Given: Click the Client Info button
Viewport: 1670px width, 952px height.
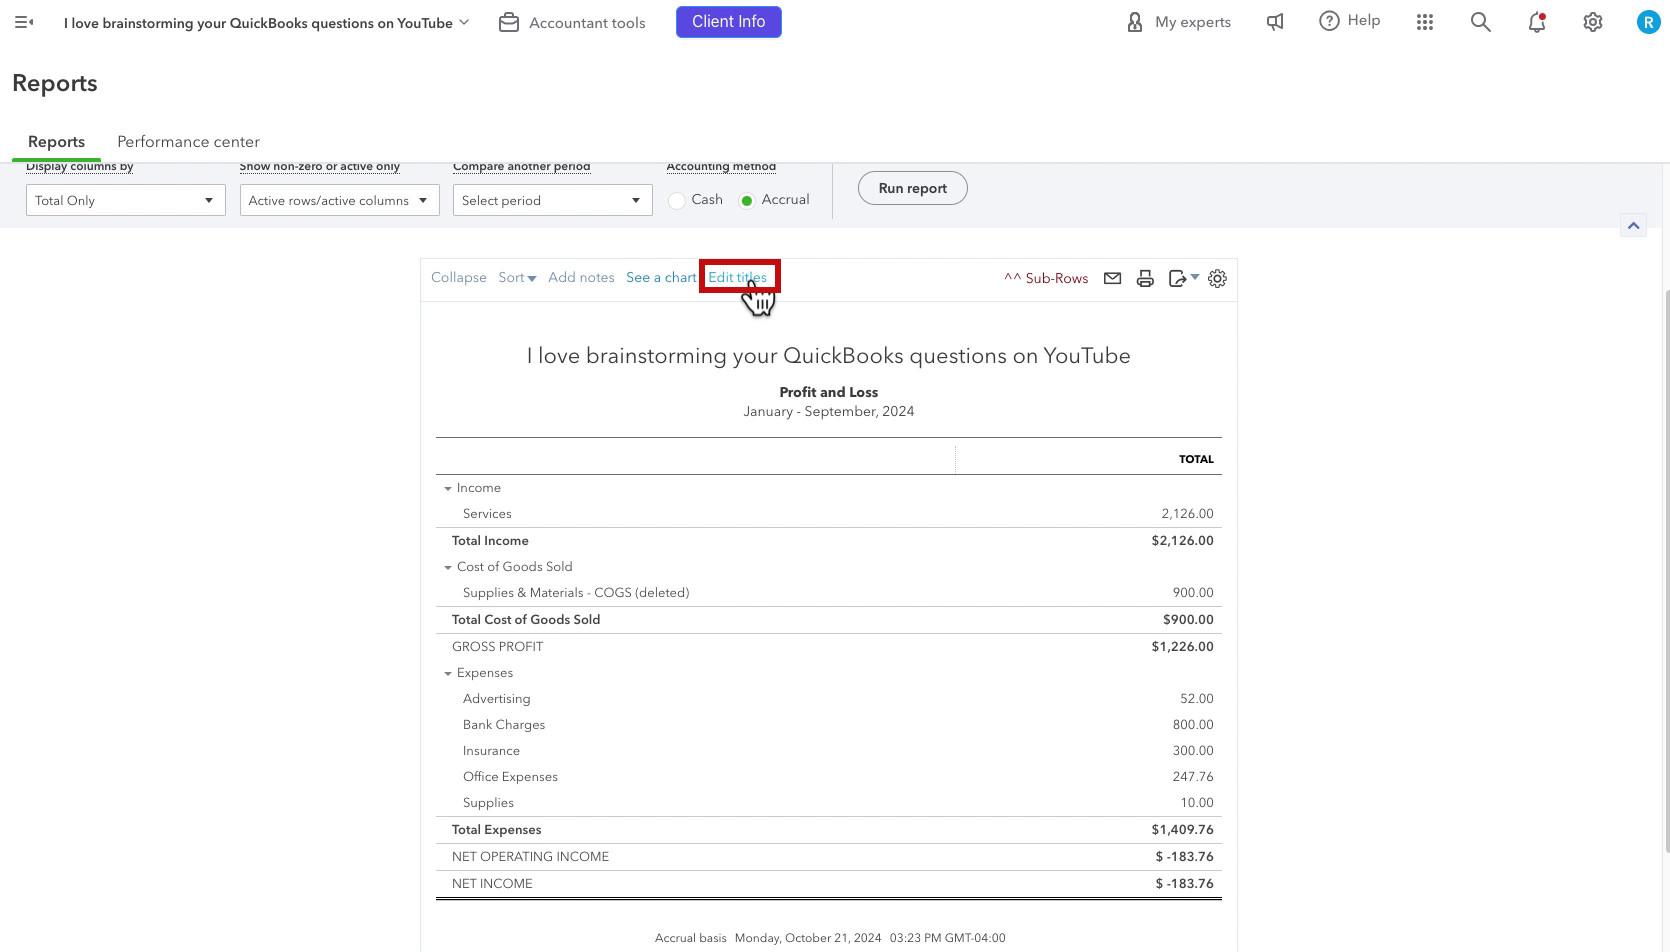Looking at the screenshot, I should [729, 22].
